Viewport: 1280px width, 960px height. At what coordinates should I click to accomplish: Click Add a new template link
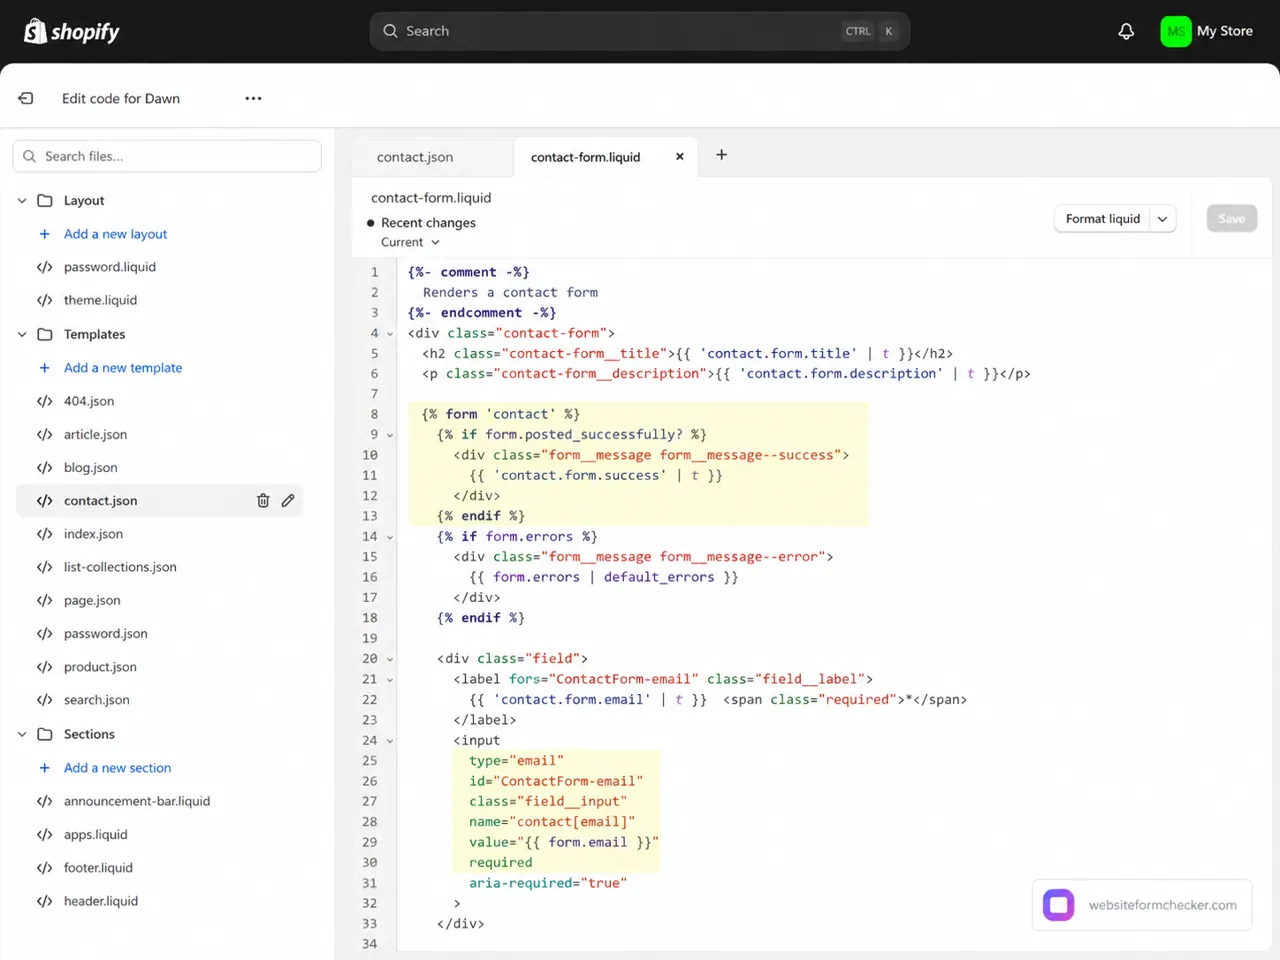click(123, 368)
